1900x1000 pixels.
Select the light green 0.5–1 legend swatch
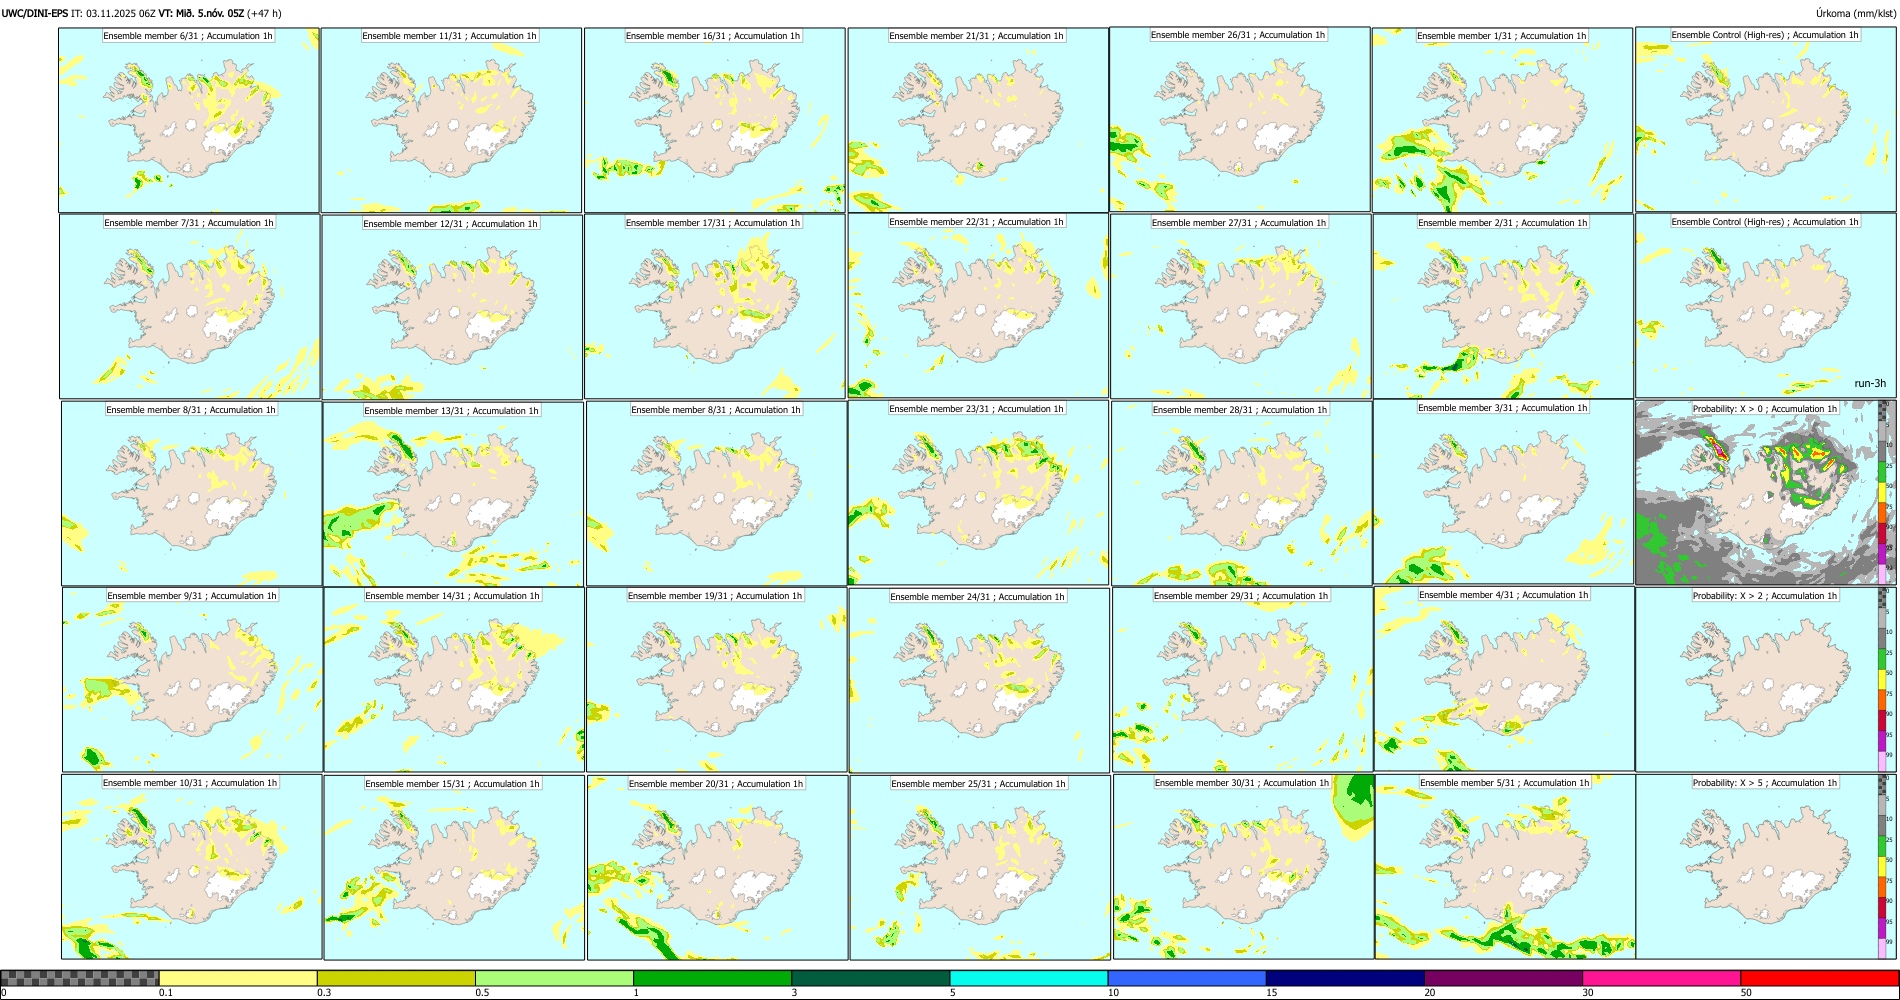pyautogui.click(x=554, y=978)
